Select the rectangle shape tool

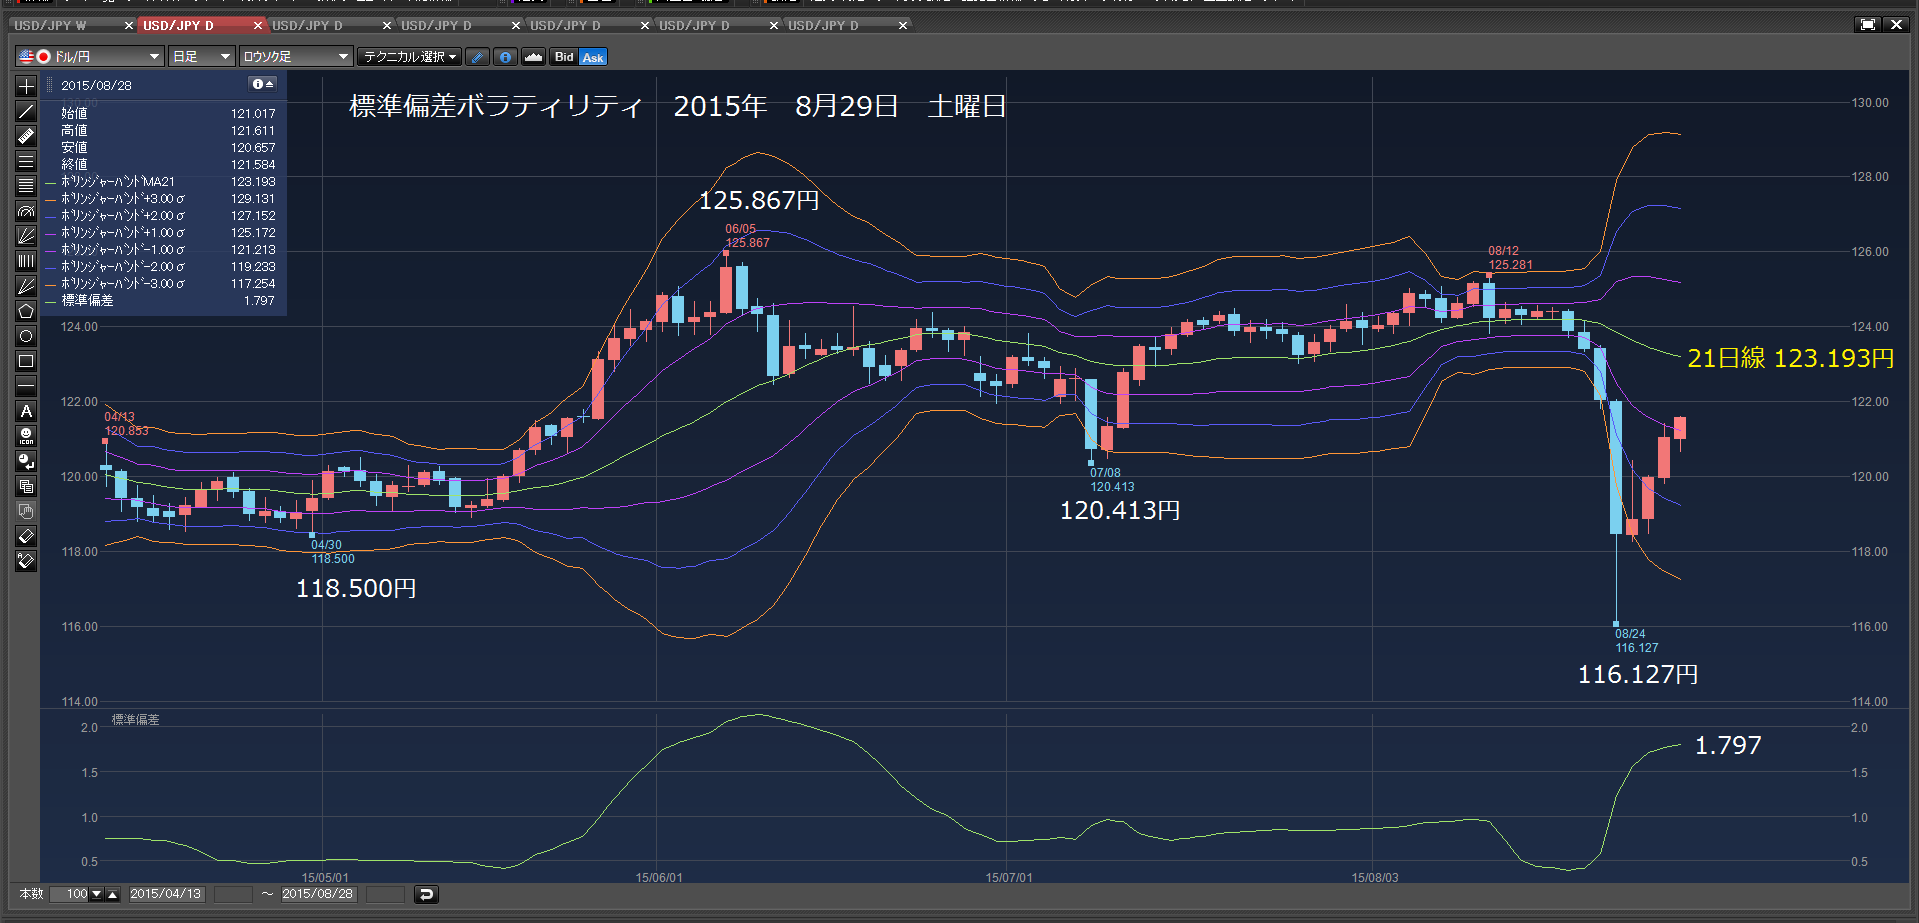click(26, 361)
